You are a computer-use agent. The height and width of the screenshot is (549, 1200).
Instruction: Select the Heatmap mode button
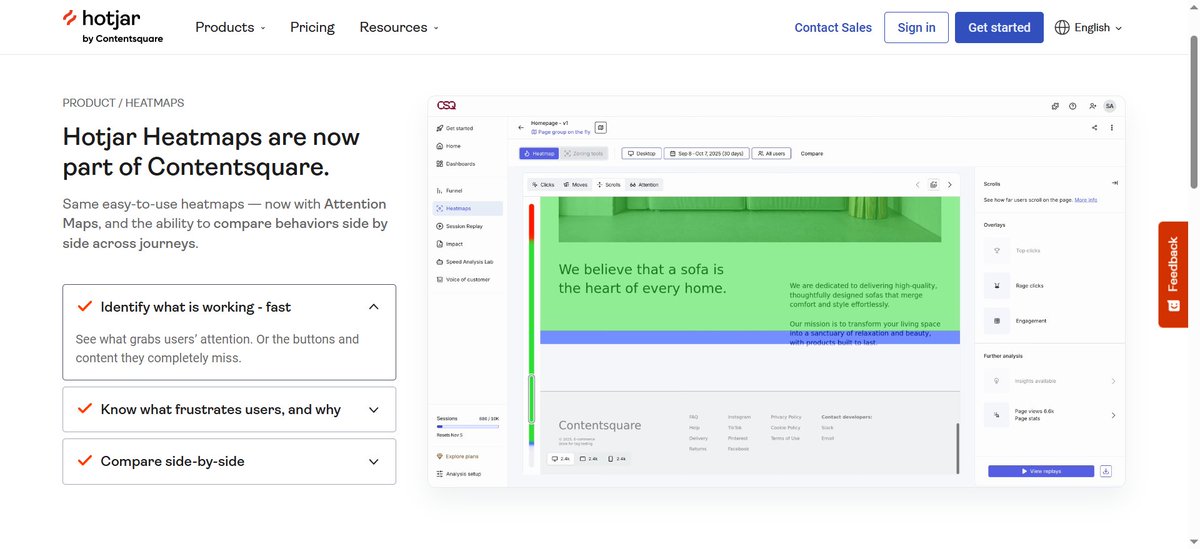(539, 153)
